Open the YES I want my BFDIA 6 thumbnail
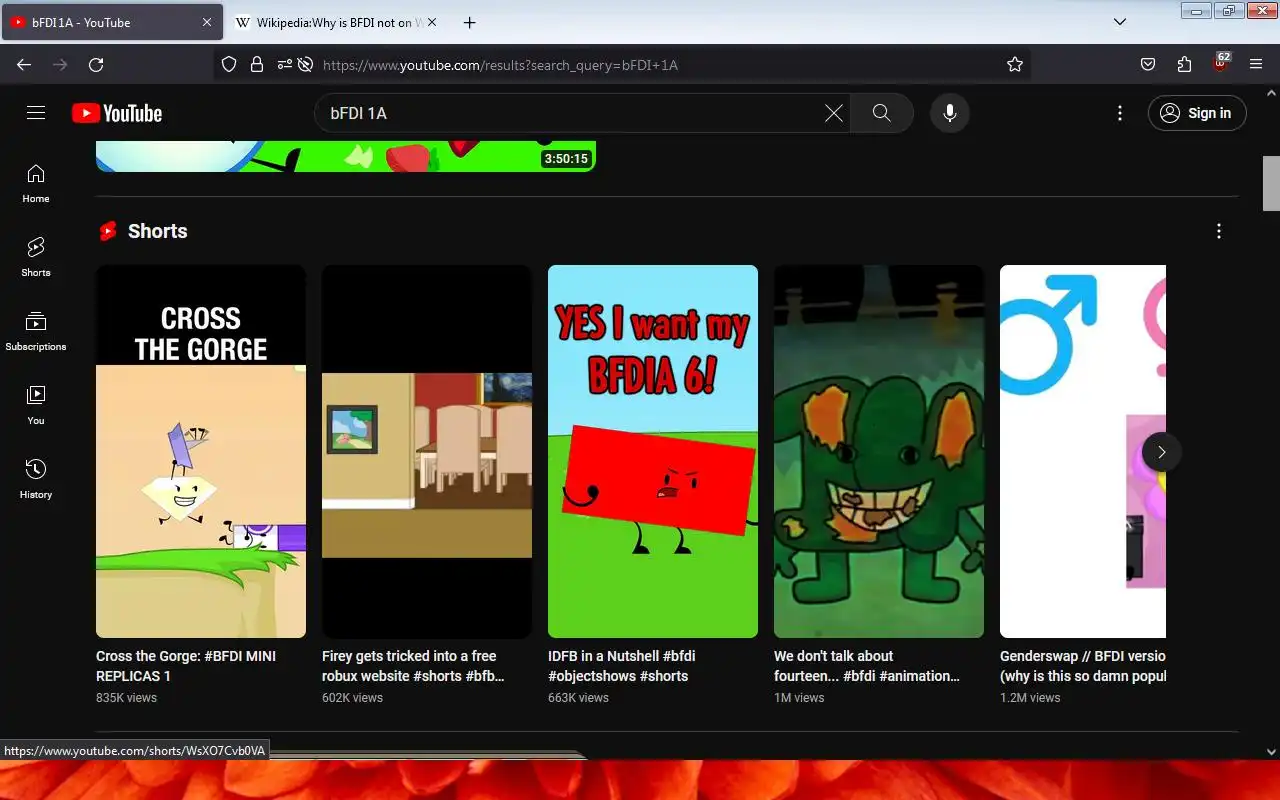Image resolution: width=1280 pixels, height=800 pixels. [653, 451]
